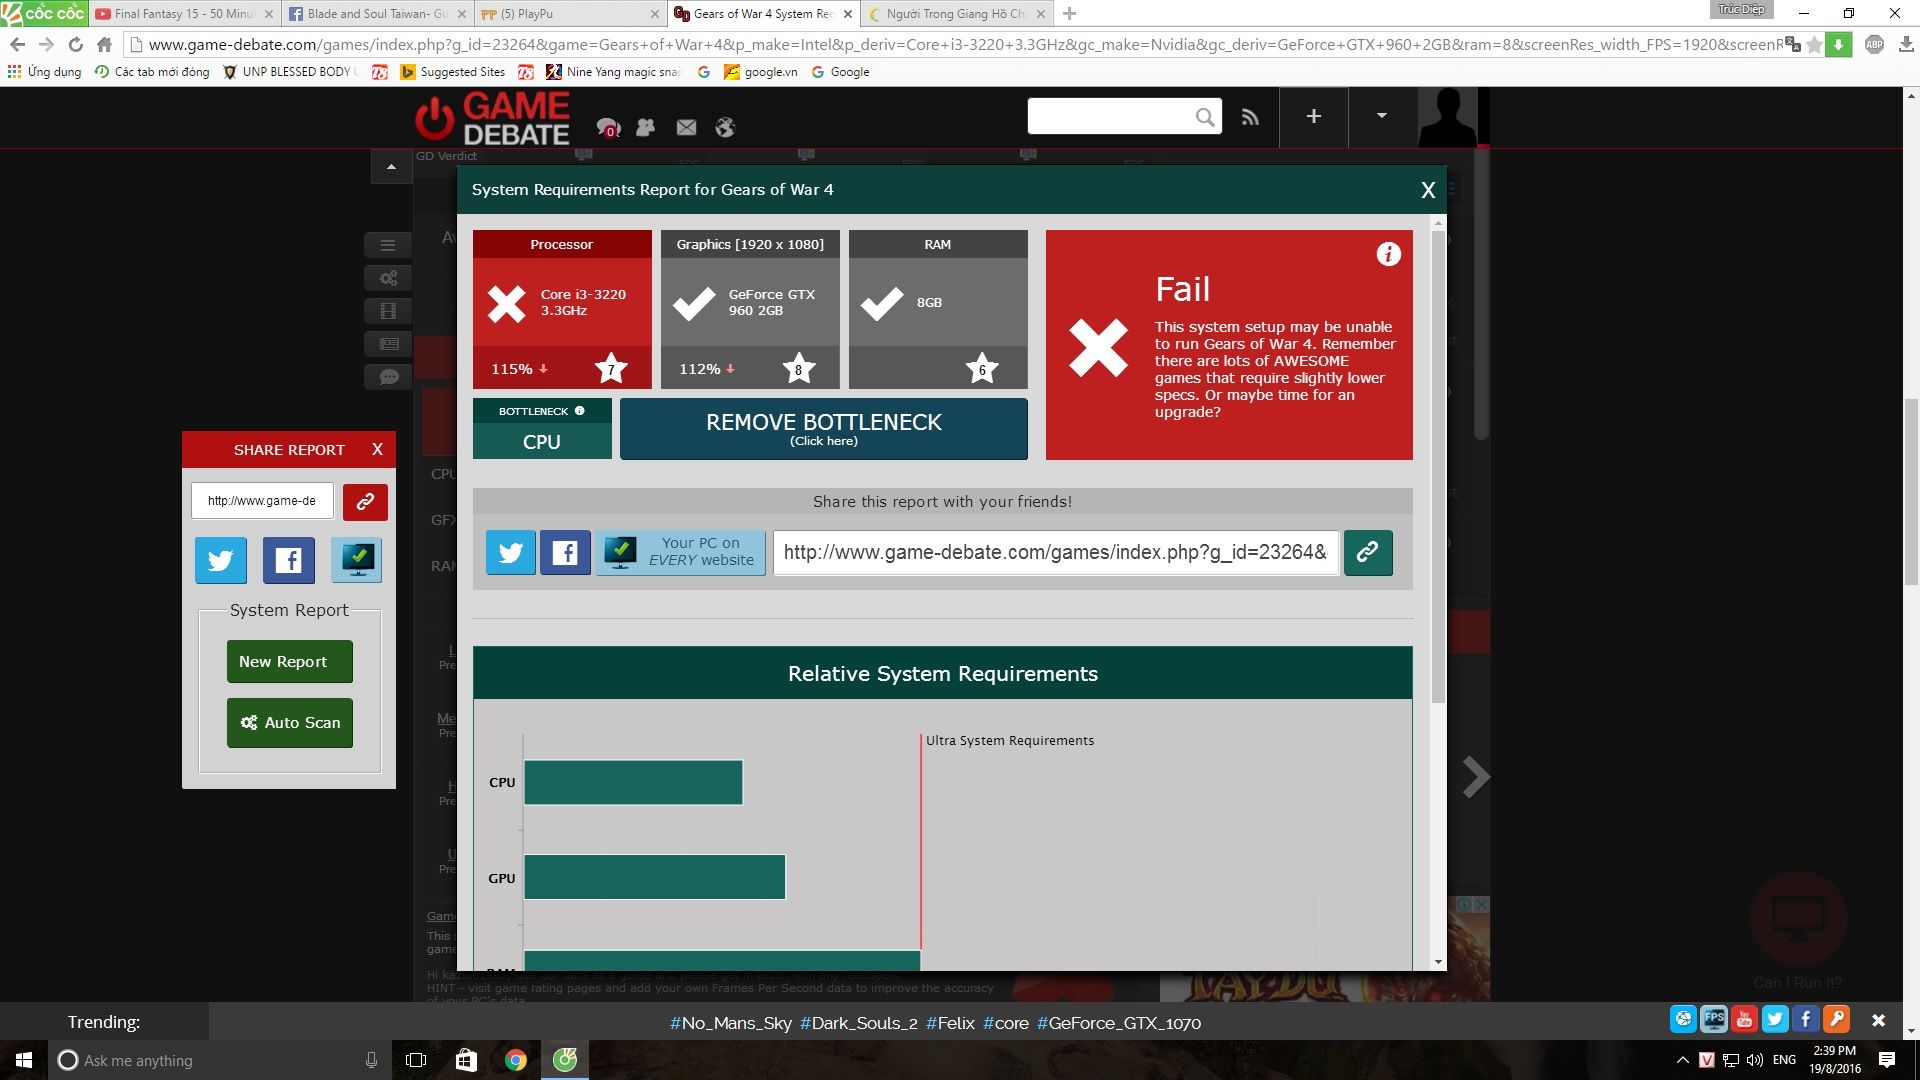Click red link icon in Share Report panel
The width and height of the screenshot is (1920, 1080).
click(365, 502)
